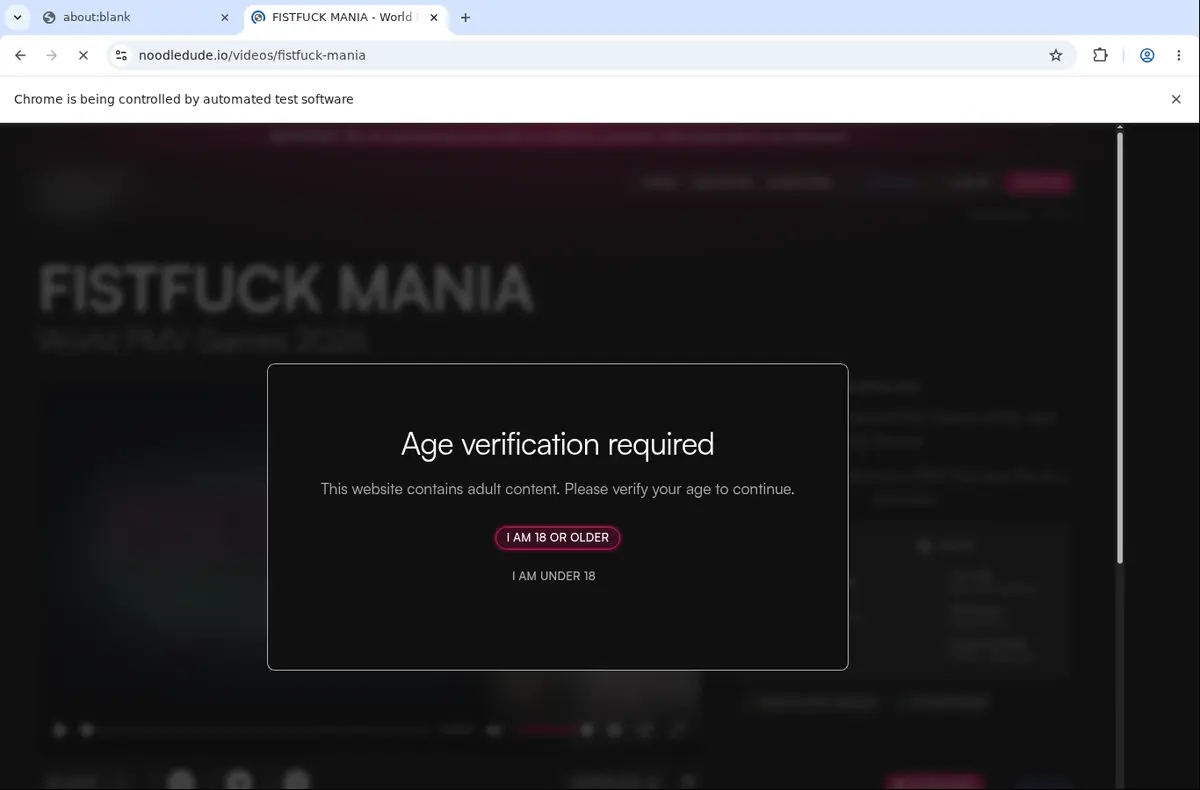This screenshot has height=790, width=1200.
Task: Select the FISTFUCK MANIA browser tab
Action: [x=347, y=17]
